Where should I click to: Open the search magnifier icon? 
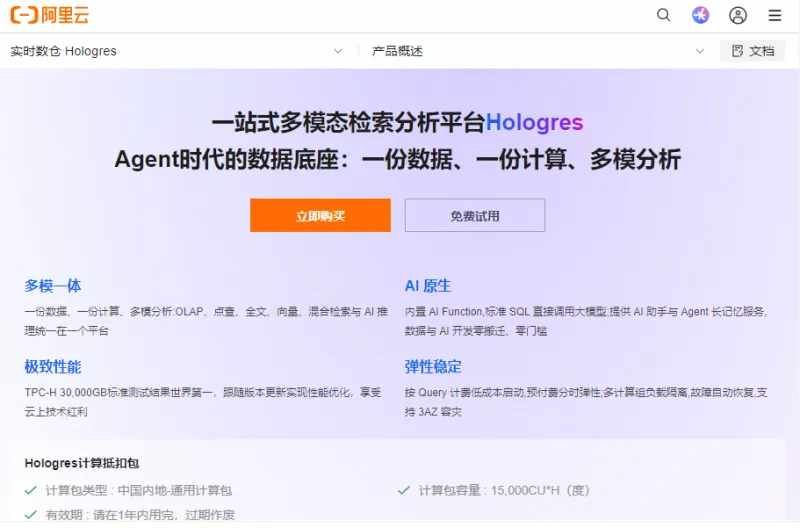point(663,15)
